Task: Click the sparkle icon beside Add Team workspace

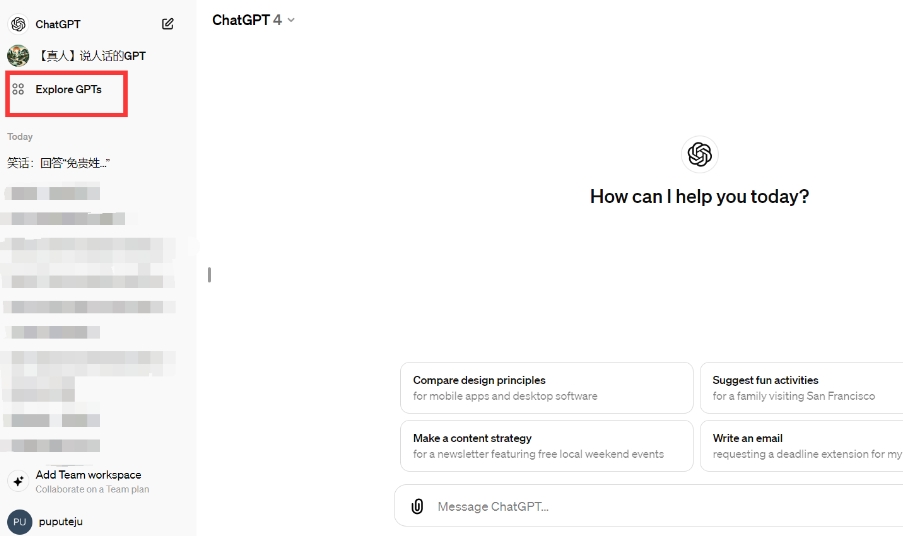Action: click(18, 481)
